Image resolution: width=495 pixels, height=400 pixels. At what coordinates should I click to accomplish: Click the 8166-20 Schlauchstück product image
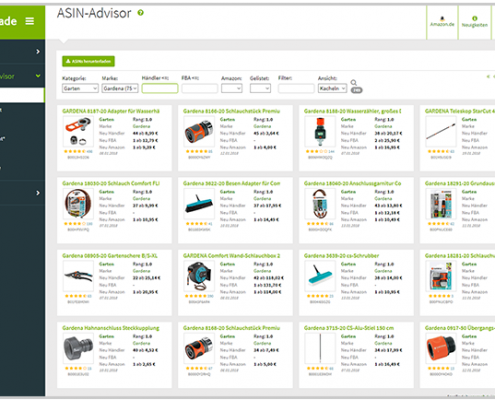(x=199, y=132)
